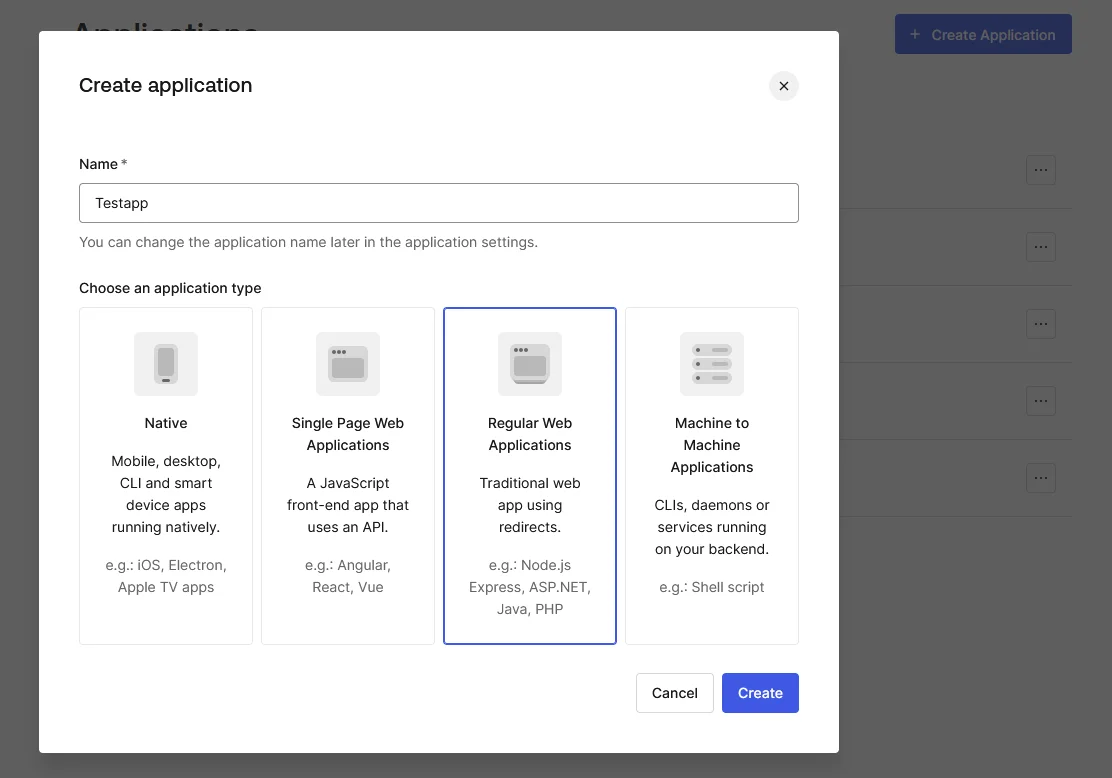Click the plus icon inside Create Application button
Image resolution: width=1112 pixels, height=778 pixels.
pyautogui.click(x=914, y=33)
